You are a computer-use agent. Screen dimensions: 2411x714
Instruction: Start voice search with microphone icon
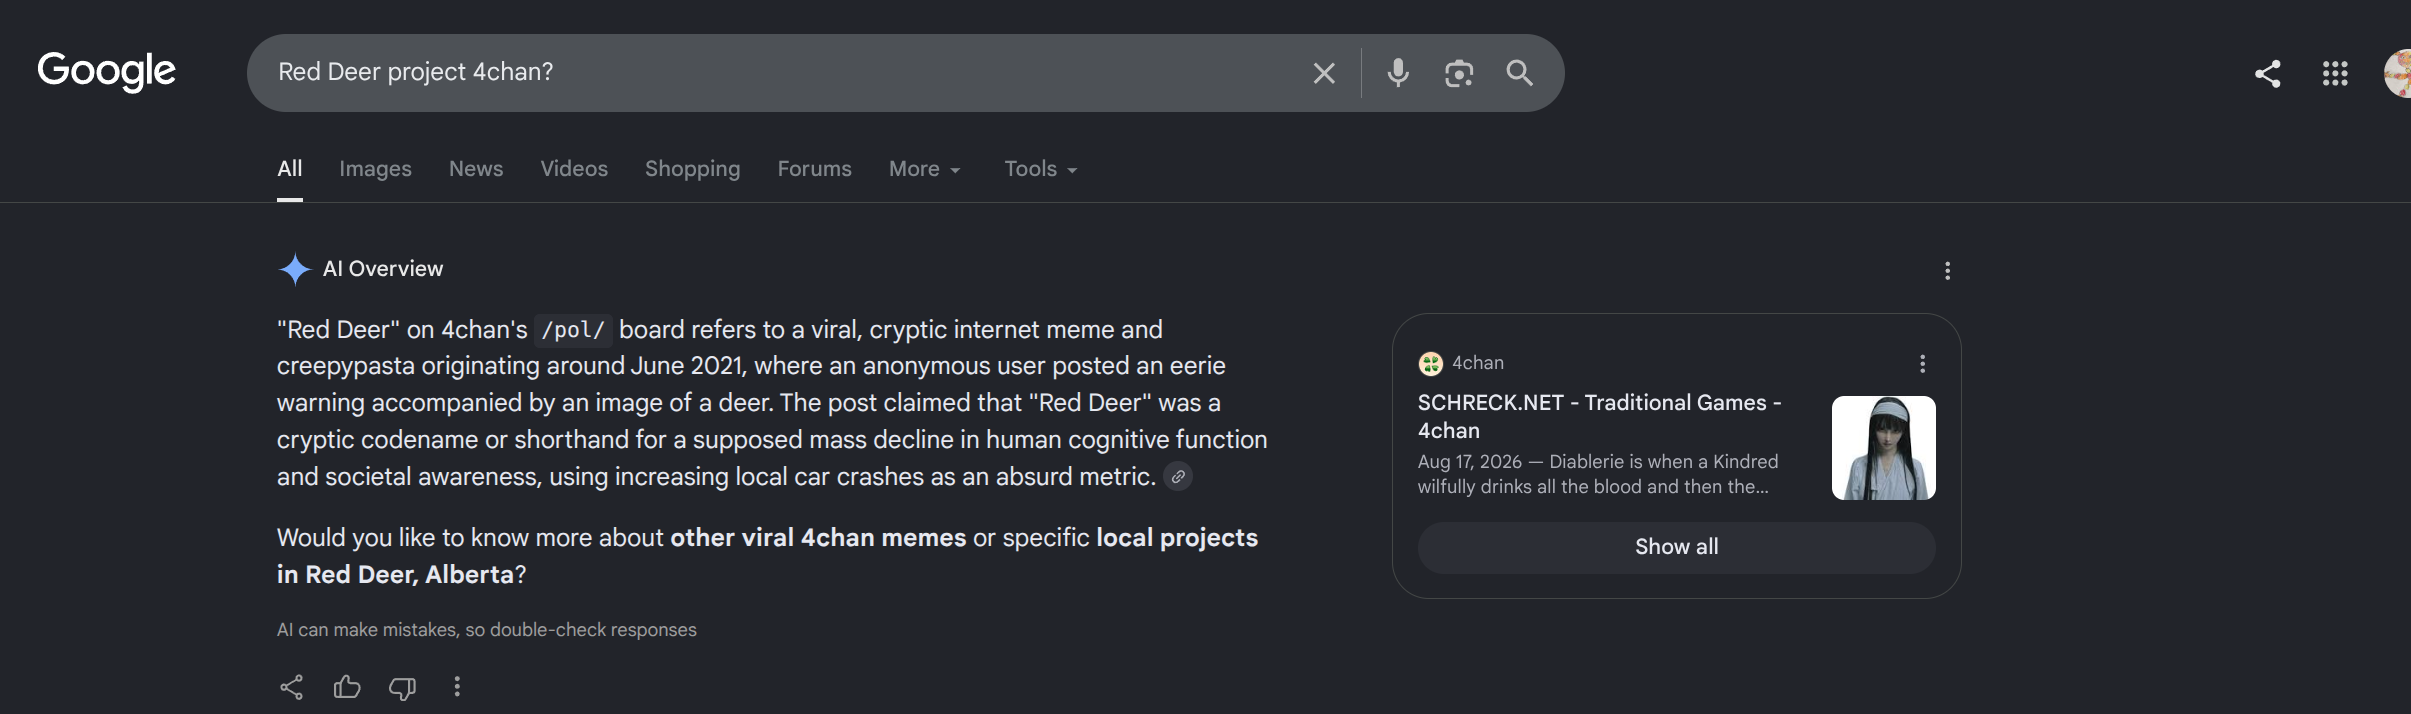click(1398, 73)
